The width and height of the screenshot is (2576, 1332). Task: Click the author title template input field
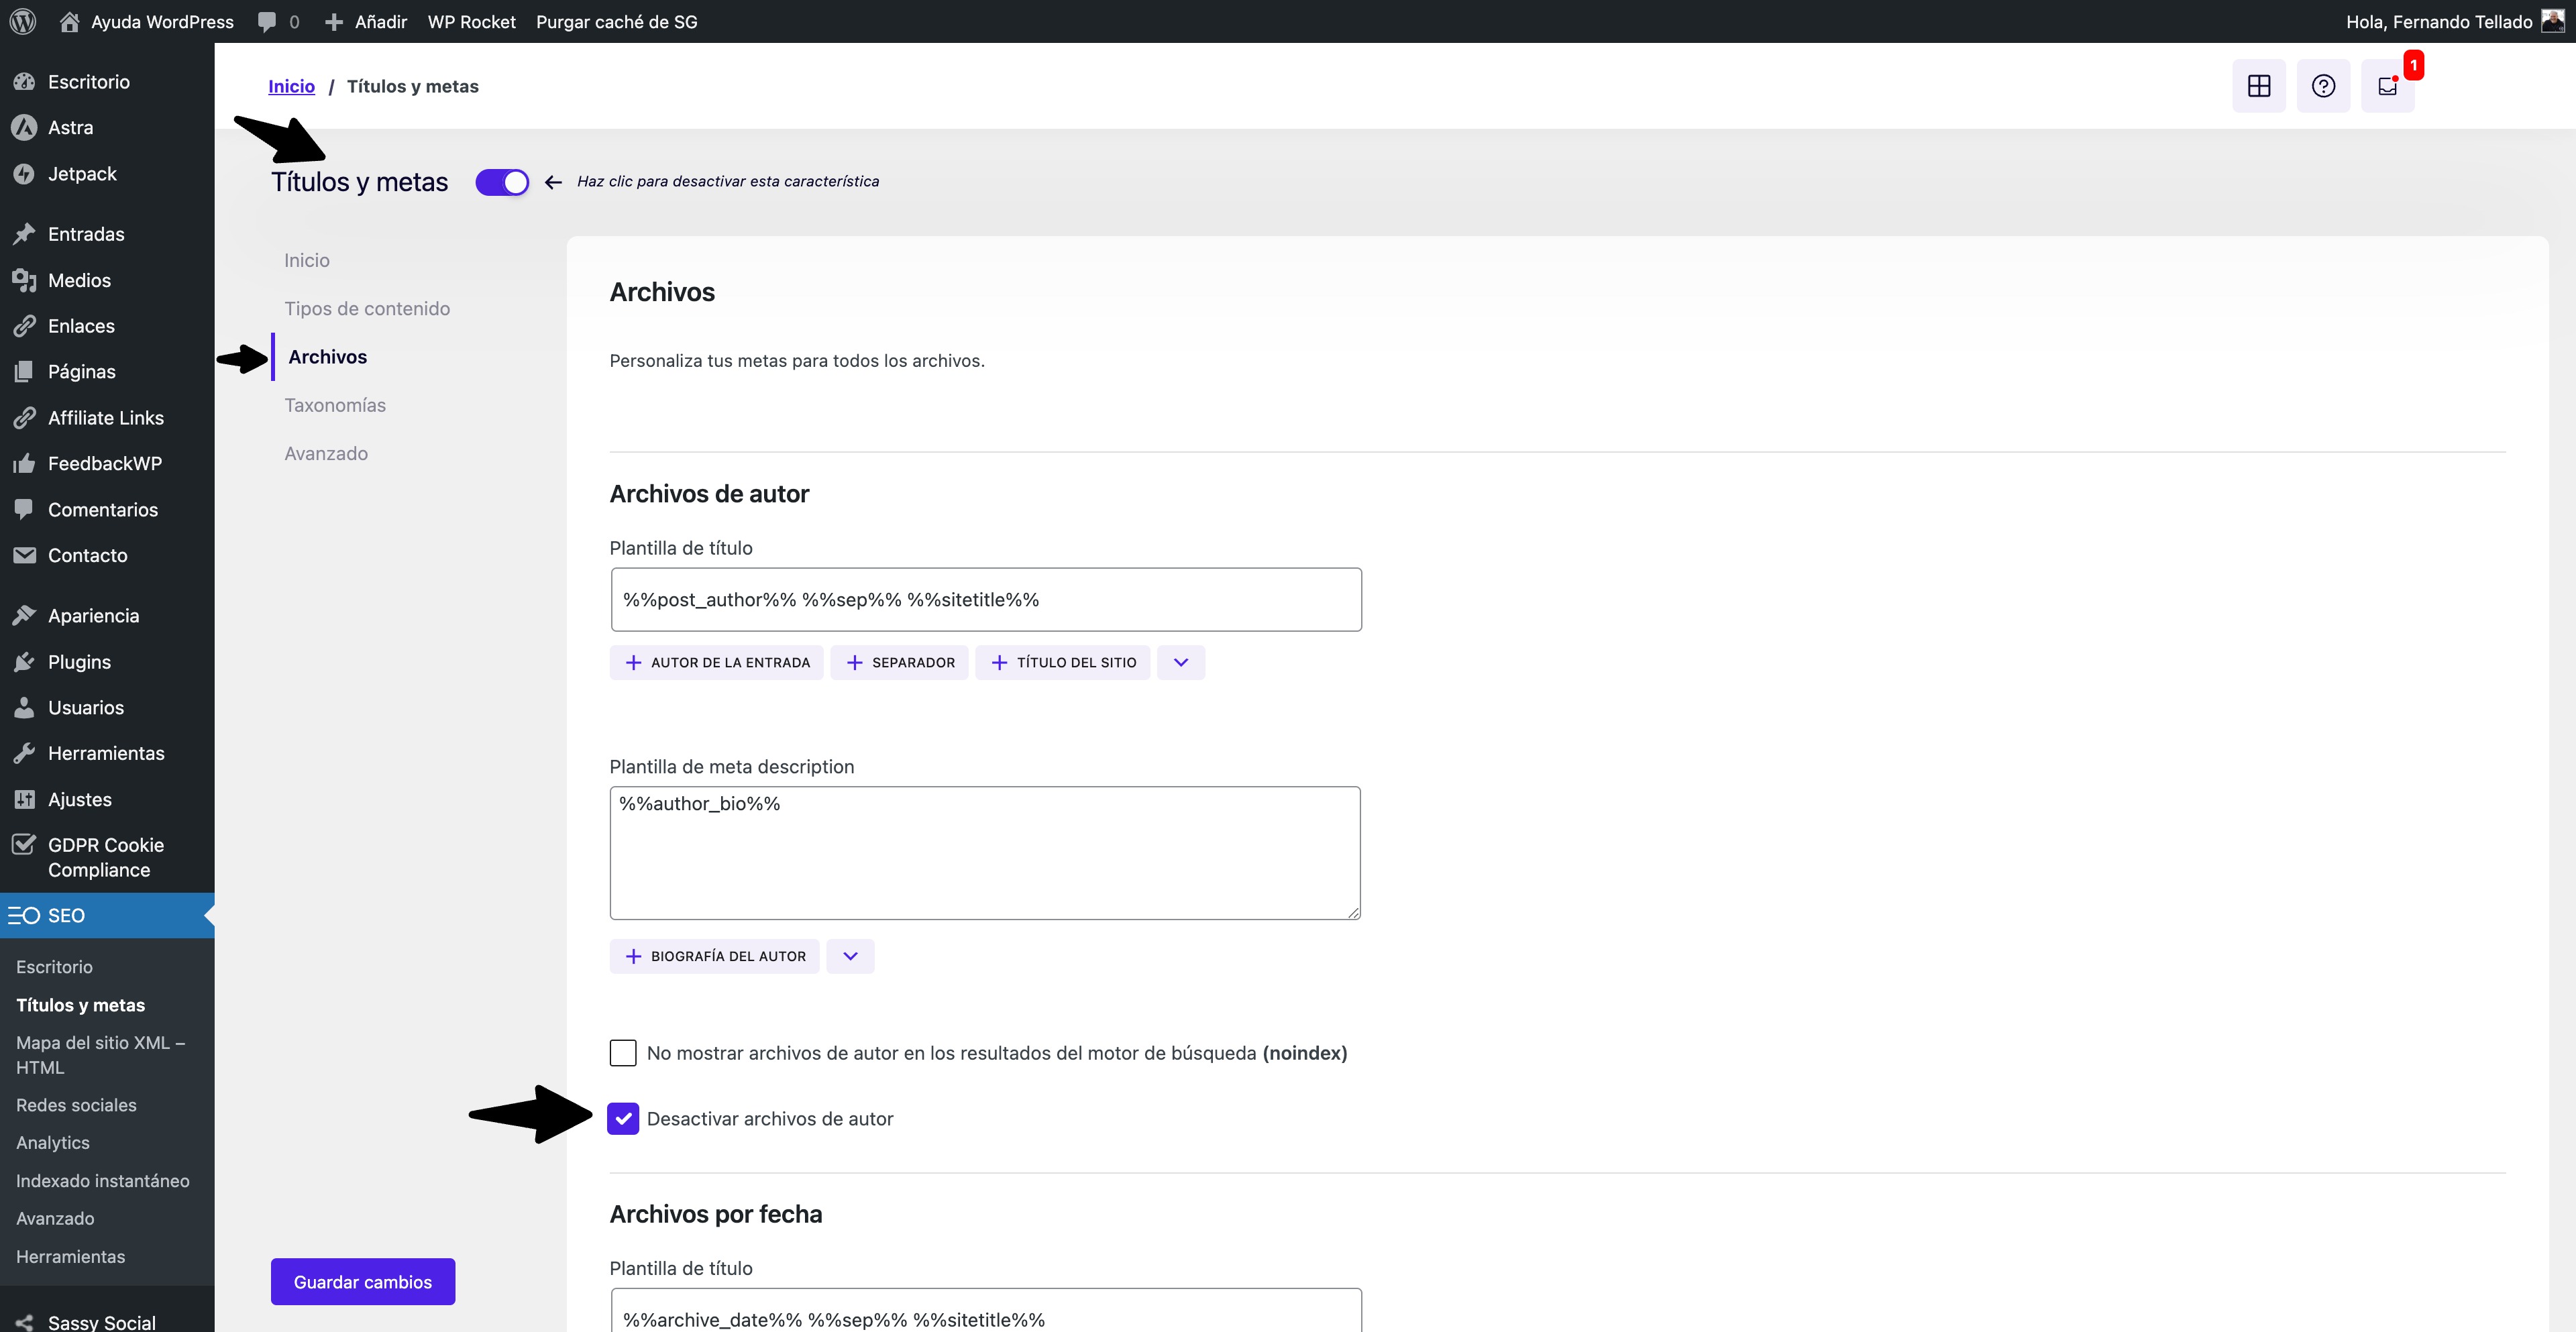(x=985, y=599)
